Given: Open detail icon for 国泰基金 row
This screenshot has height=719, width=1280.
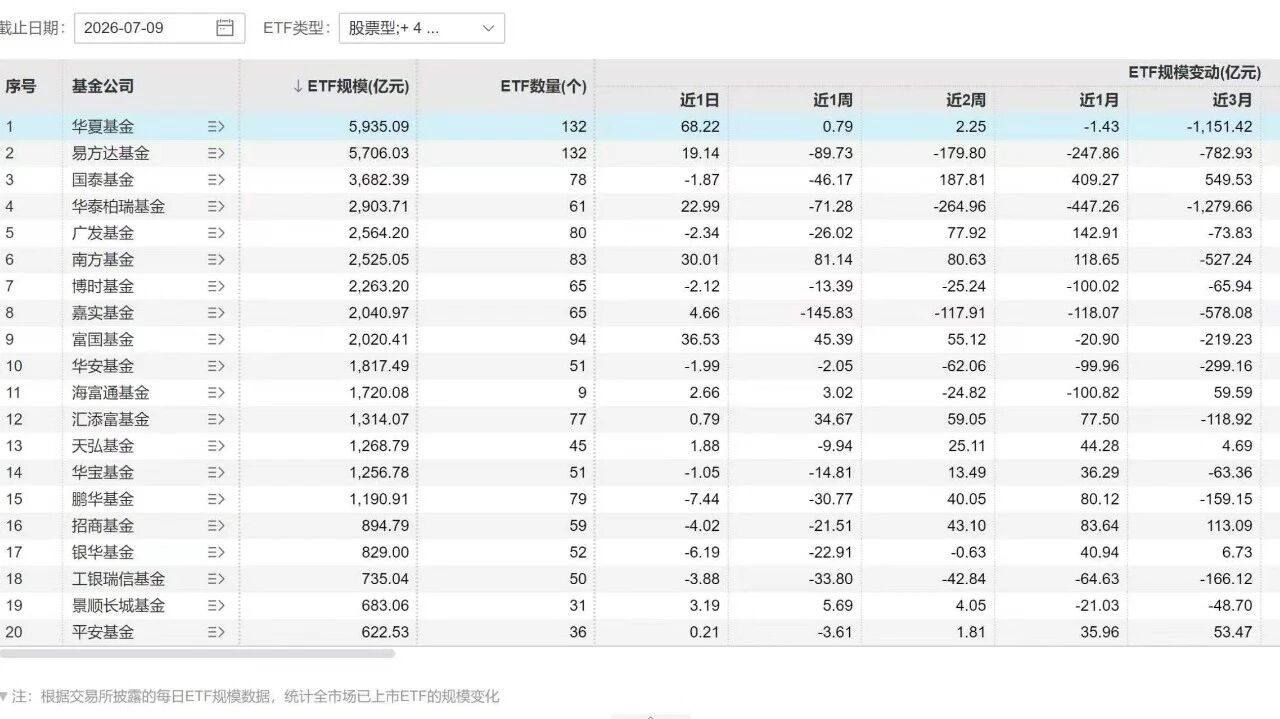Looking at the screenshot, I should pyautogui.click(x=216, y=180).
